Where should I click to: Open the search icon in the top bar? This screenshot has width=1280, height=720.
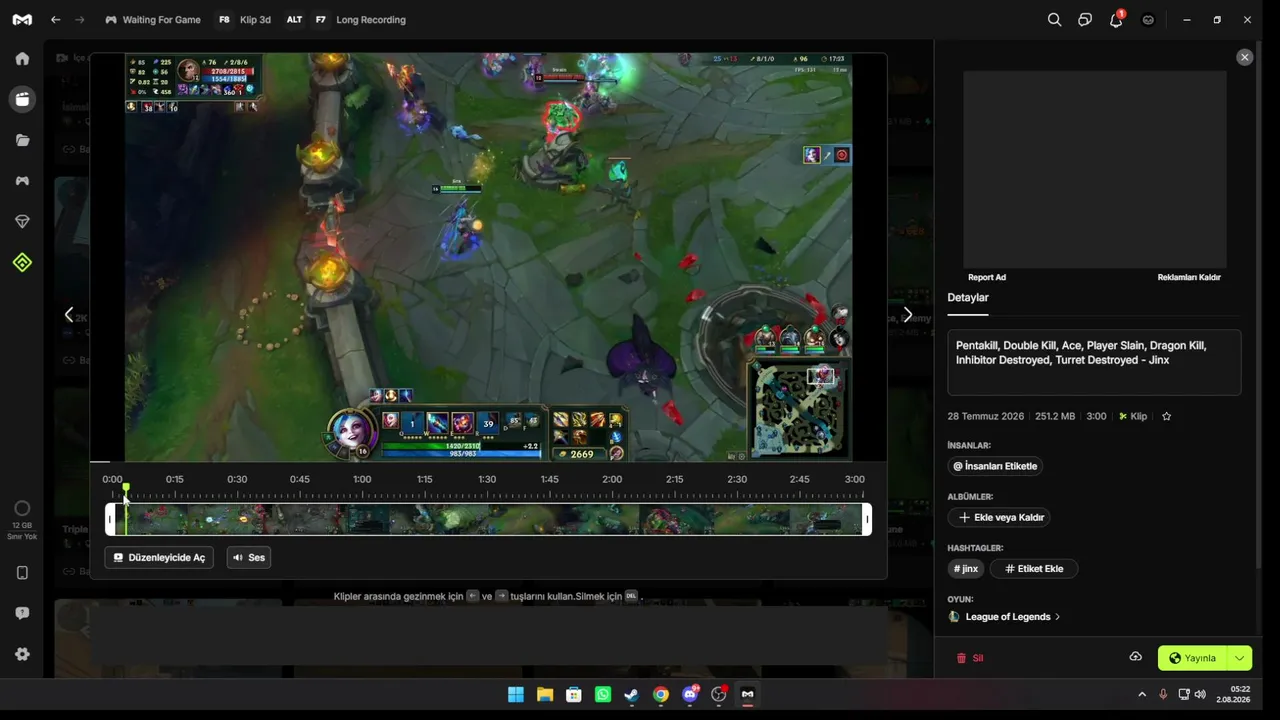coord(1054,20)
